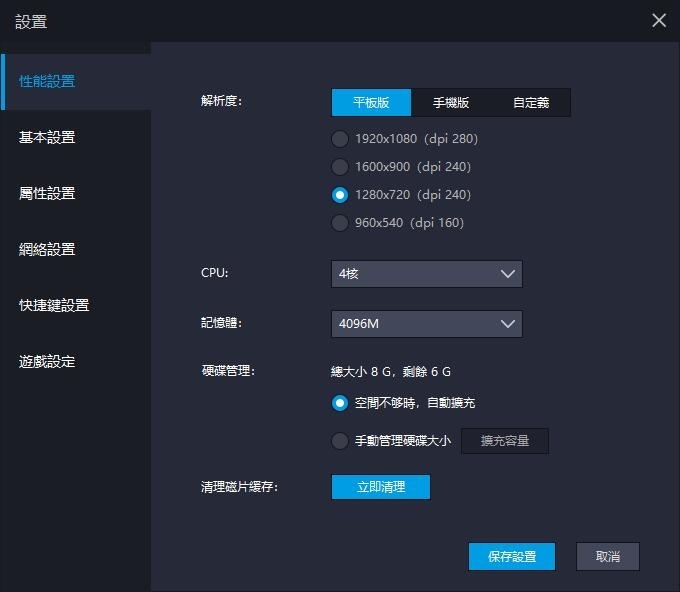
Task: Click 立即清理 to clear disk cache
Action: (381, 487)
